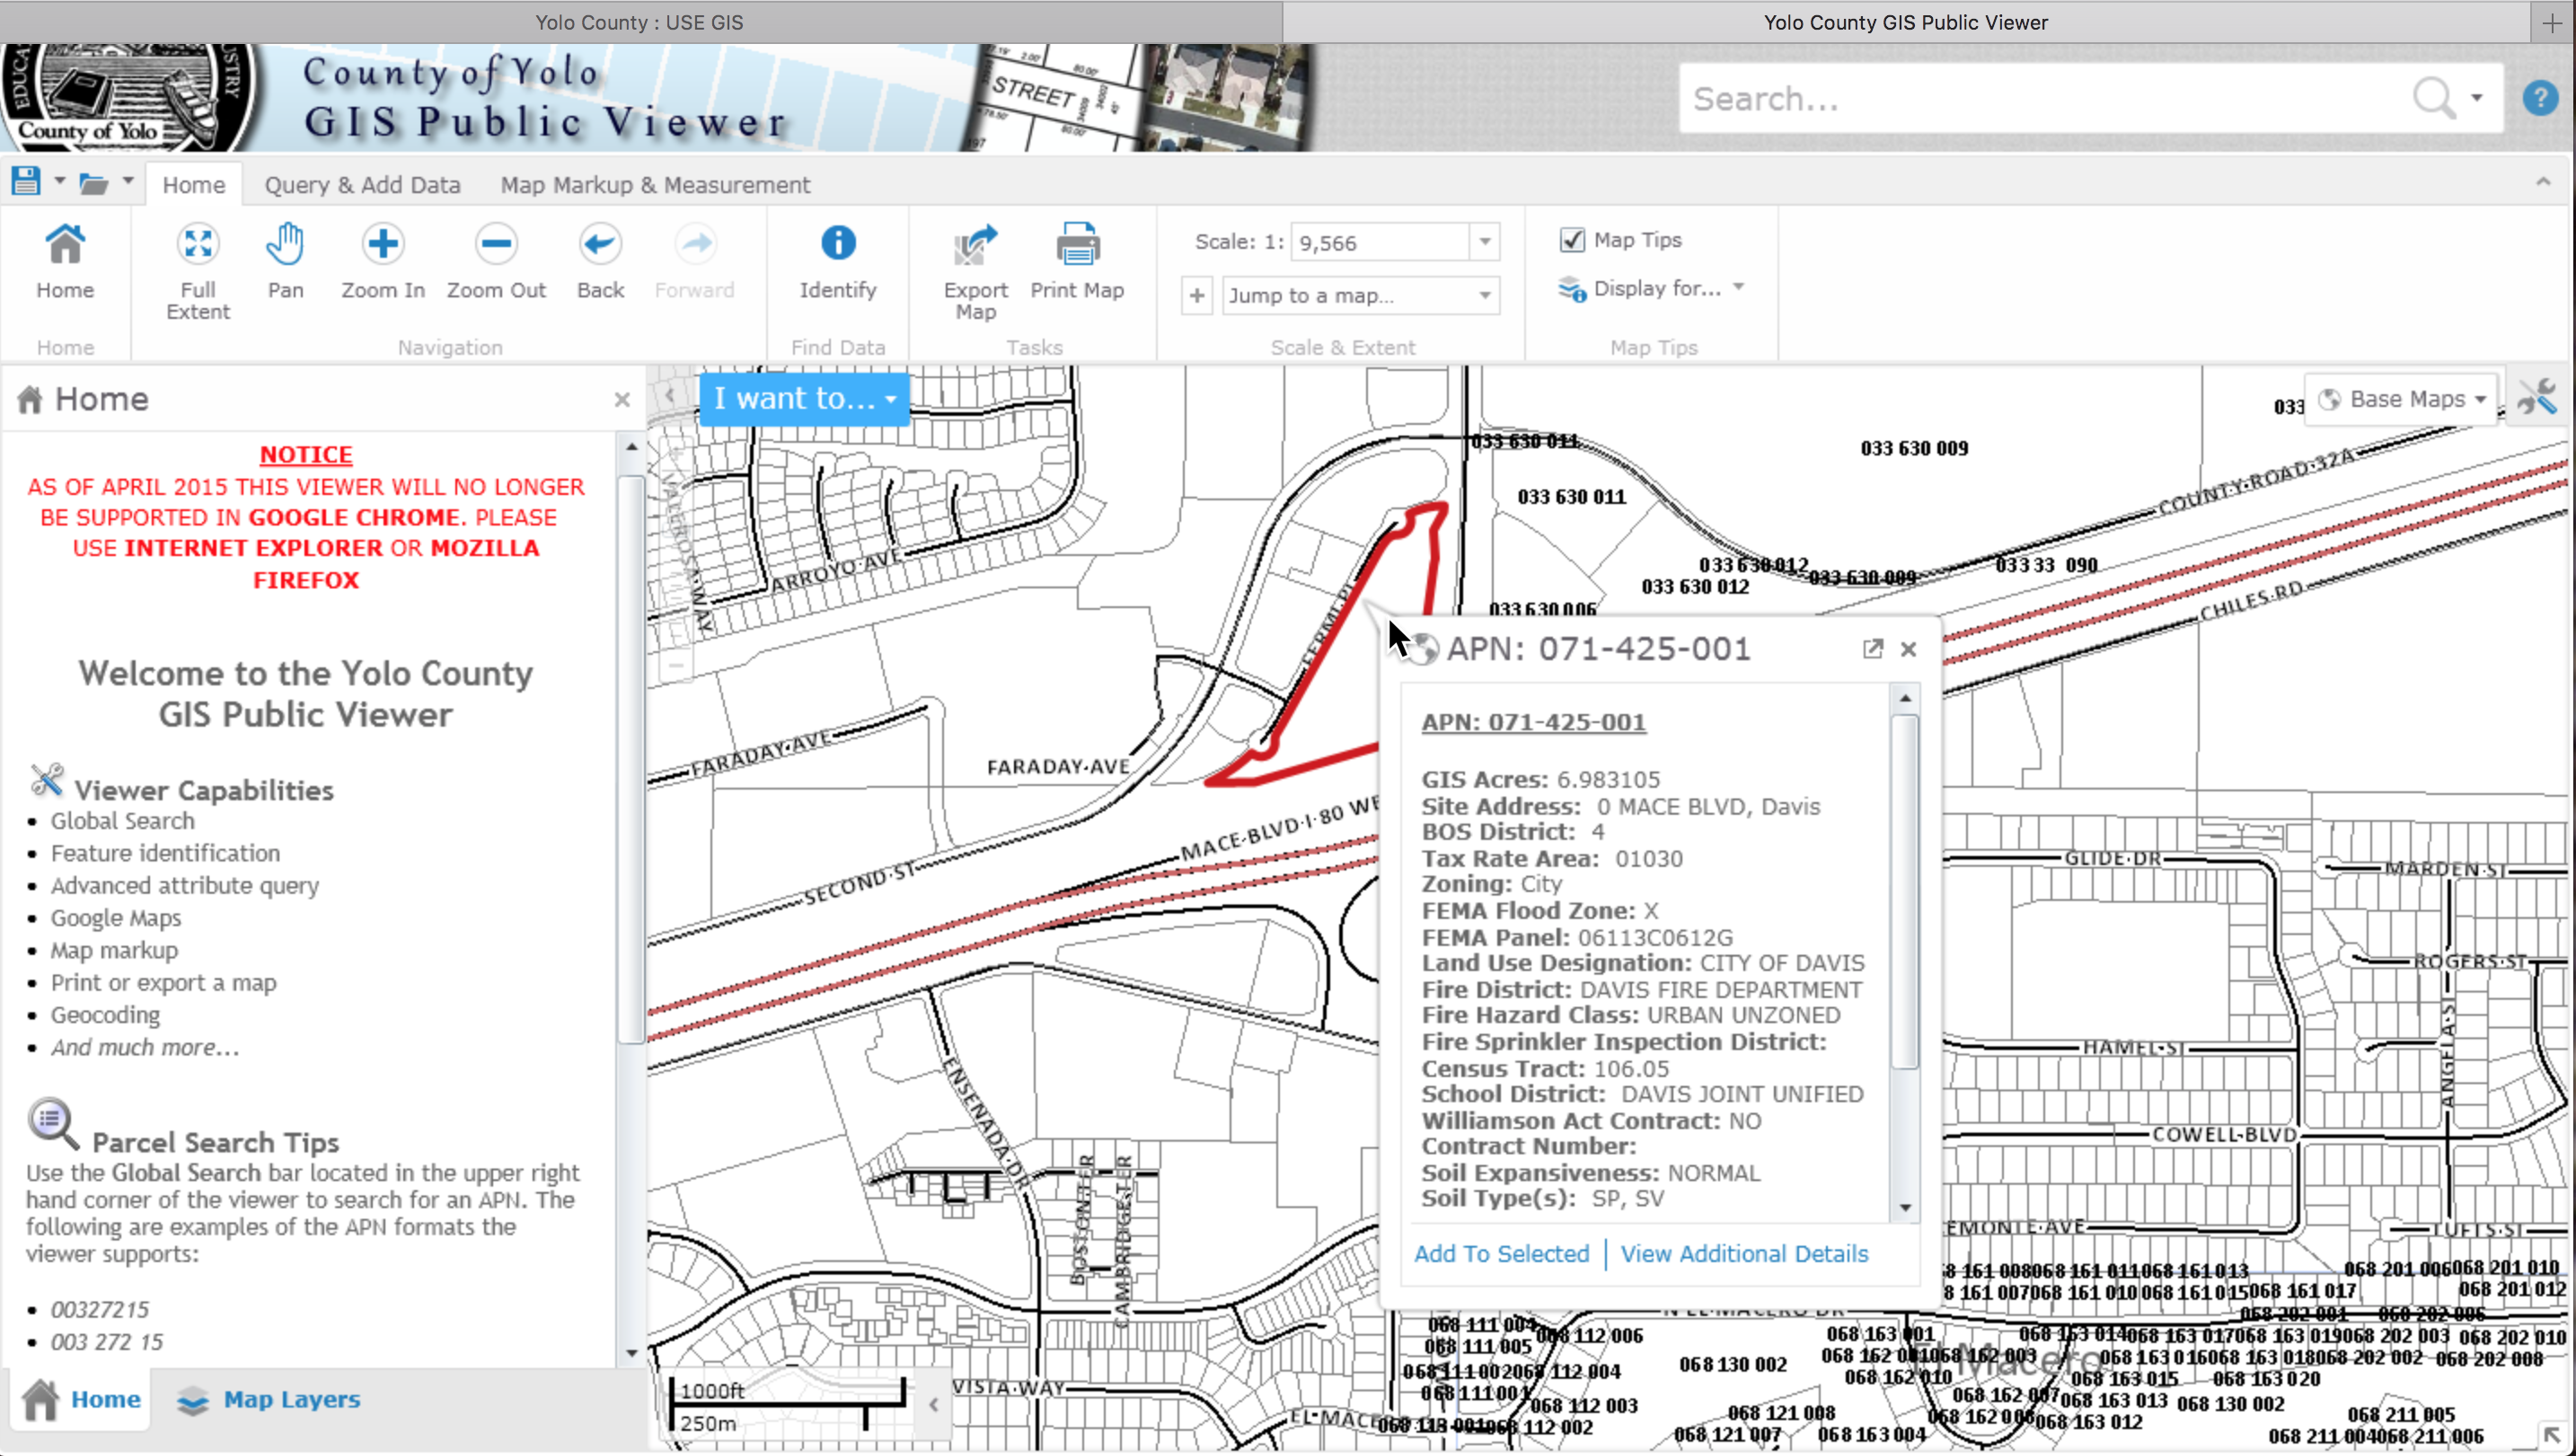Click the Full Extent tool icon
The width and height of the screenshot is (2576, 1456).
(x=198, y=245)
